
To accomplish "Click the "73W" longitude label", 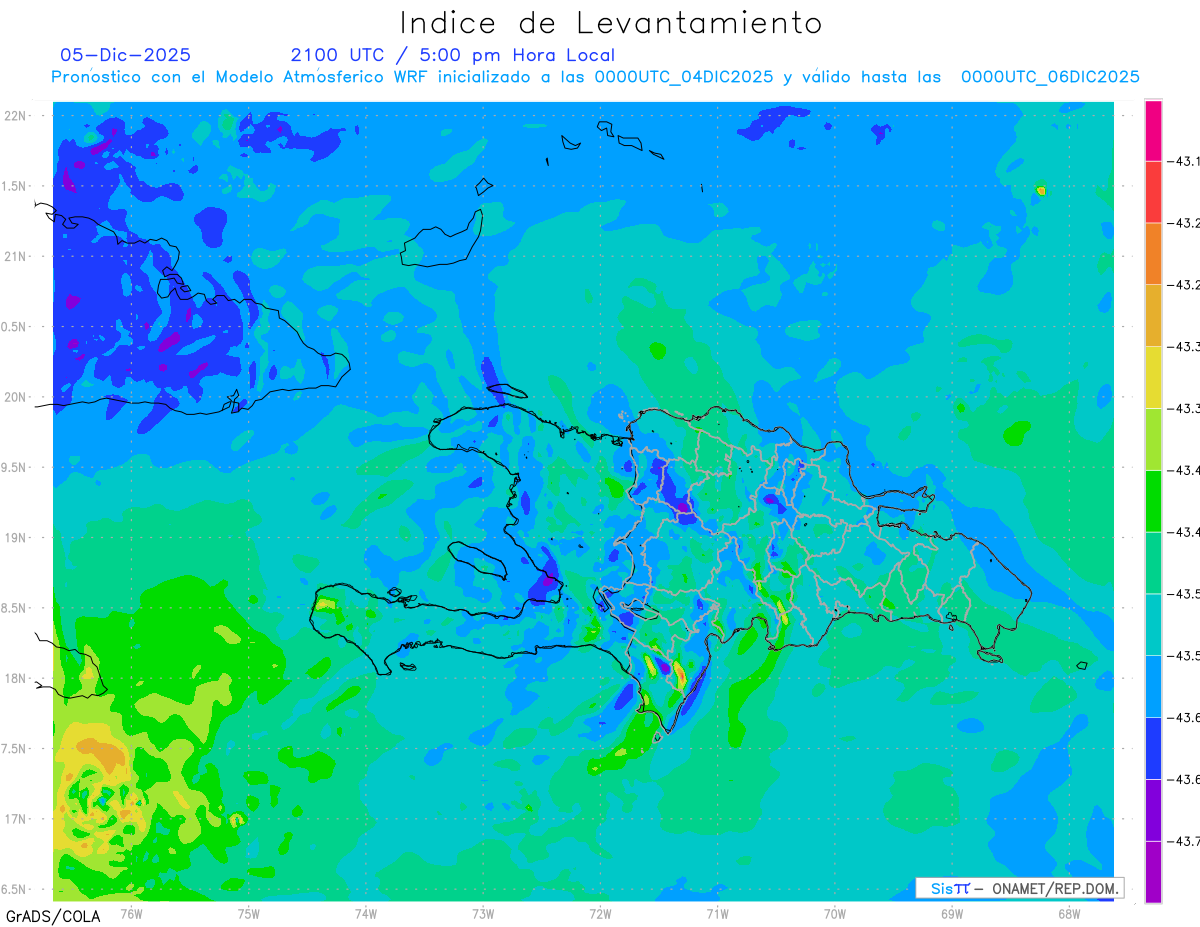I will pyautogui.click(x=483, y=913).
